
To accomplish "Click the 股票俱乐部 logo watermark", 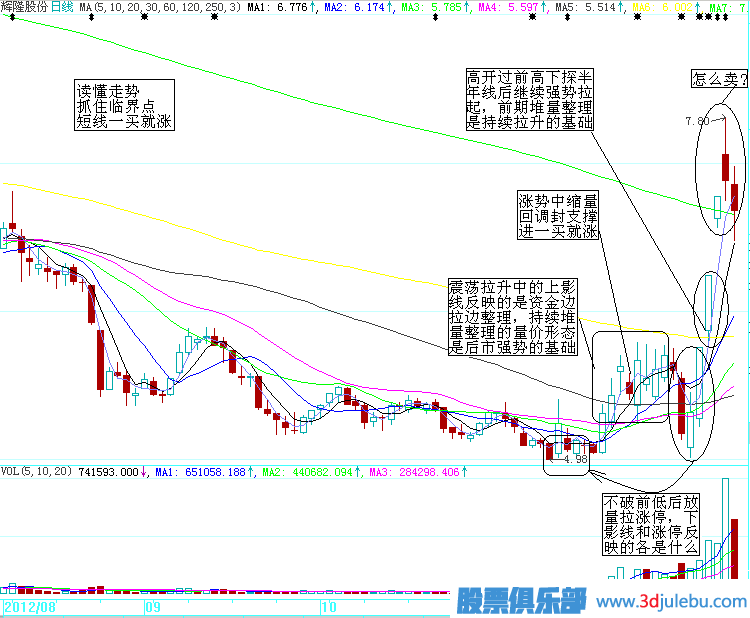I will pos(522,601).
